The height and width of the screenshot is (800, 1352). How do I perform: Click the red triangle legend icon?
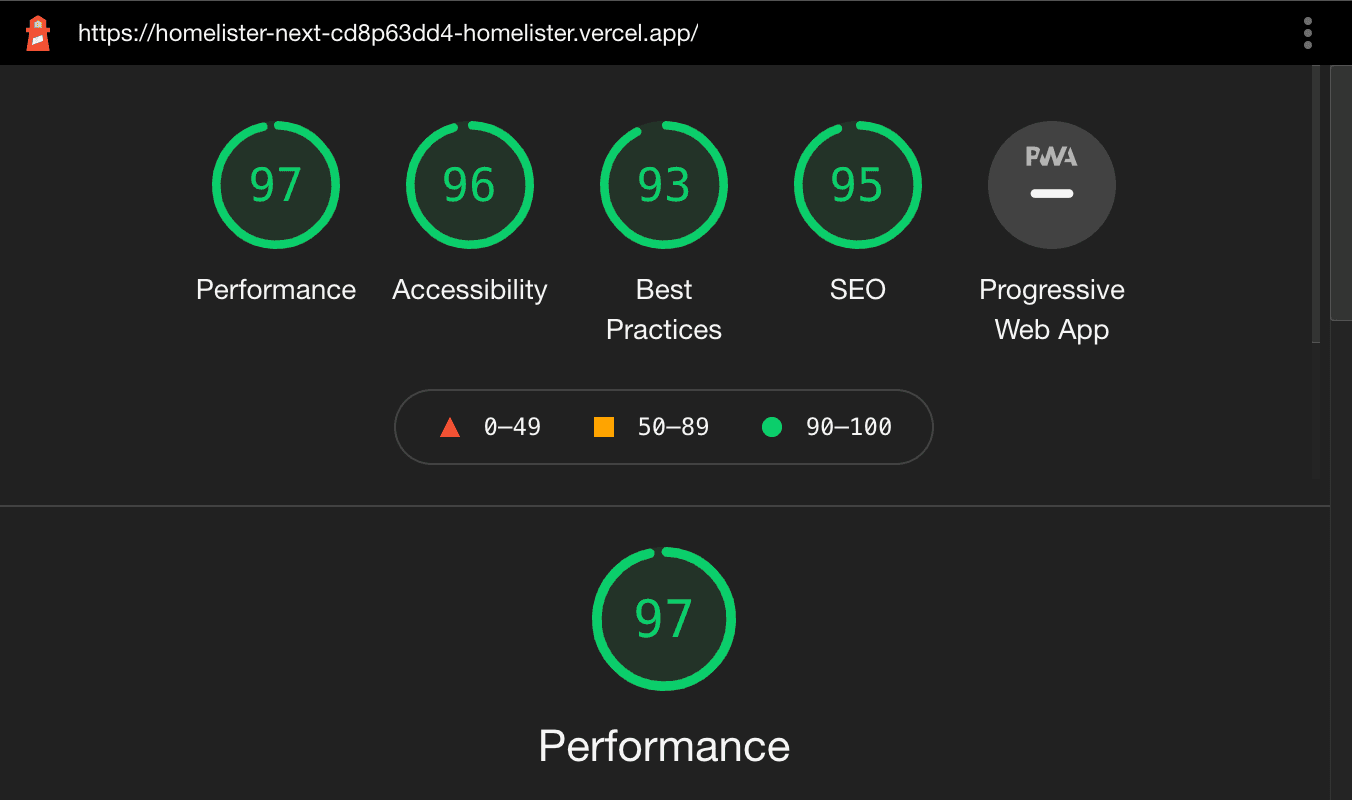(450, 428)
